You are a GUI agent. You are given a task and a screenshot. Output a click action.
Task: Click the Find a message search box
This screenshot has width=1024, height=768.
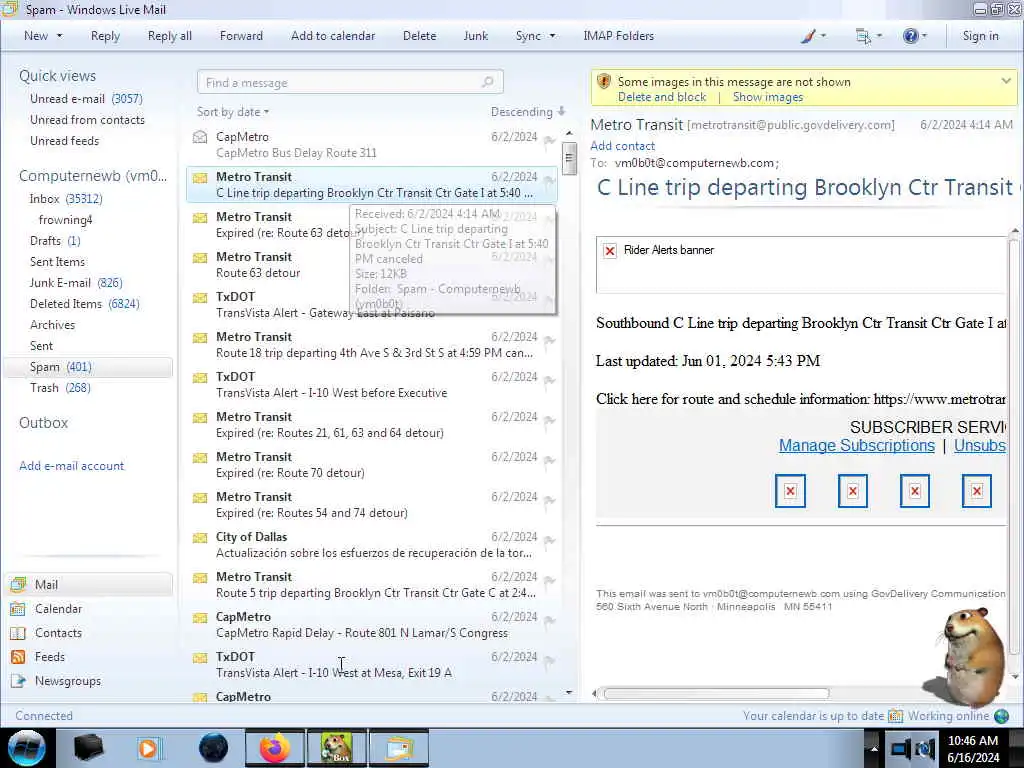[x=350, y=82]
